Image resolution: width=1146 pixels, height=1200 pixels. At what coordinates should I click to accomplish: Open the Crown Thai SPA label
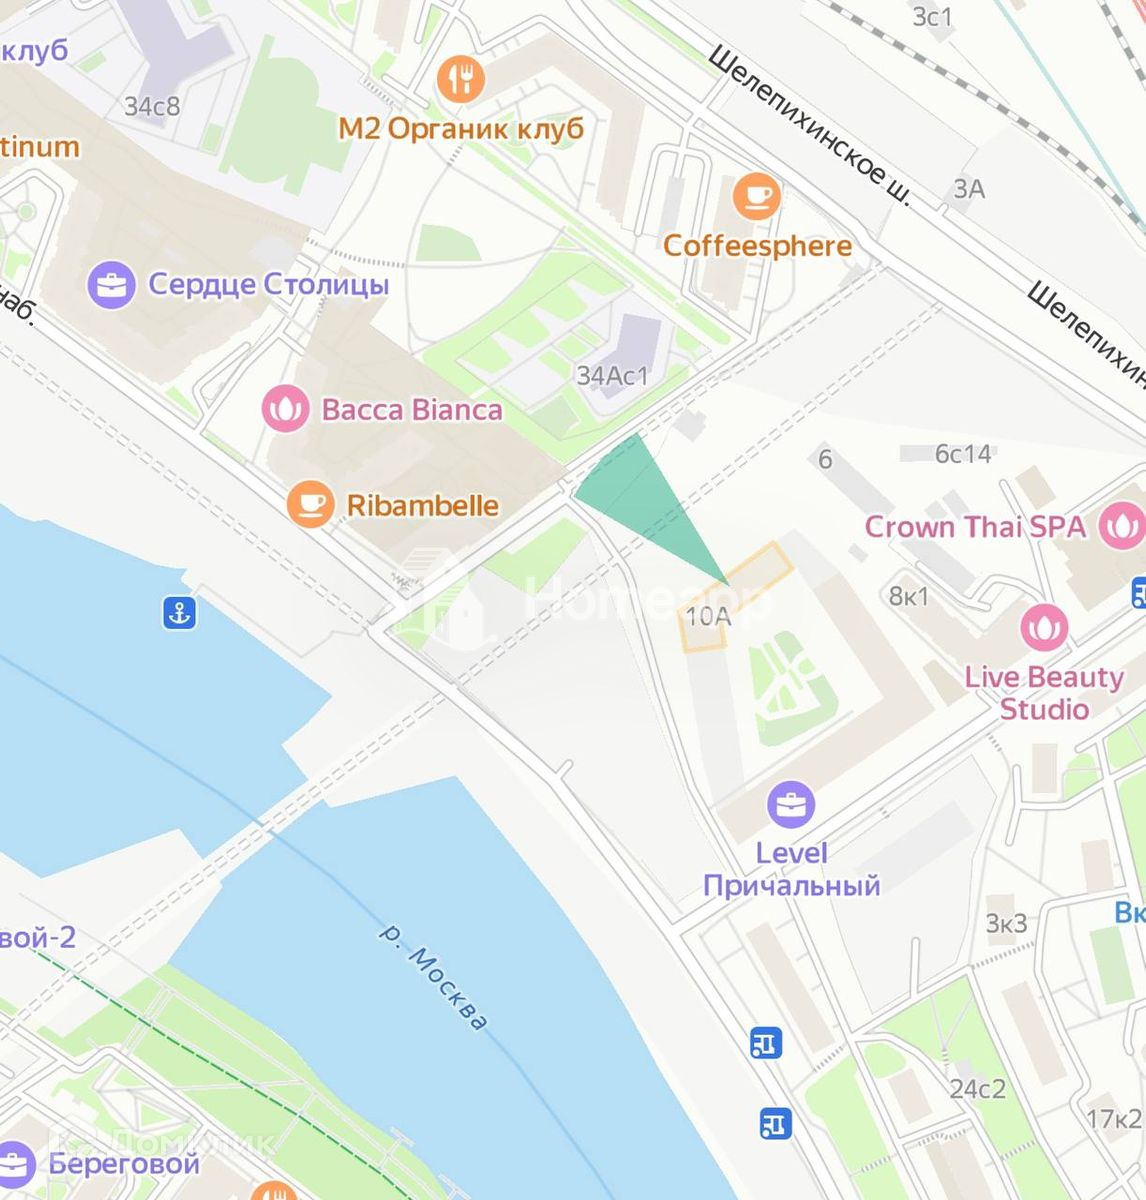point(975,526)
